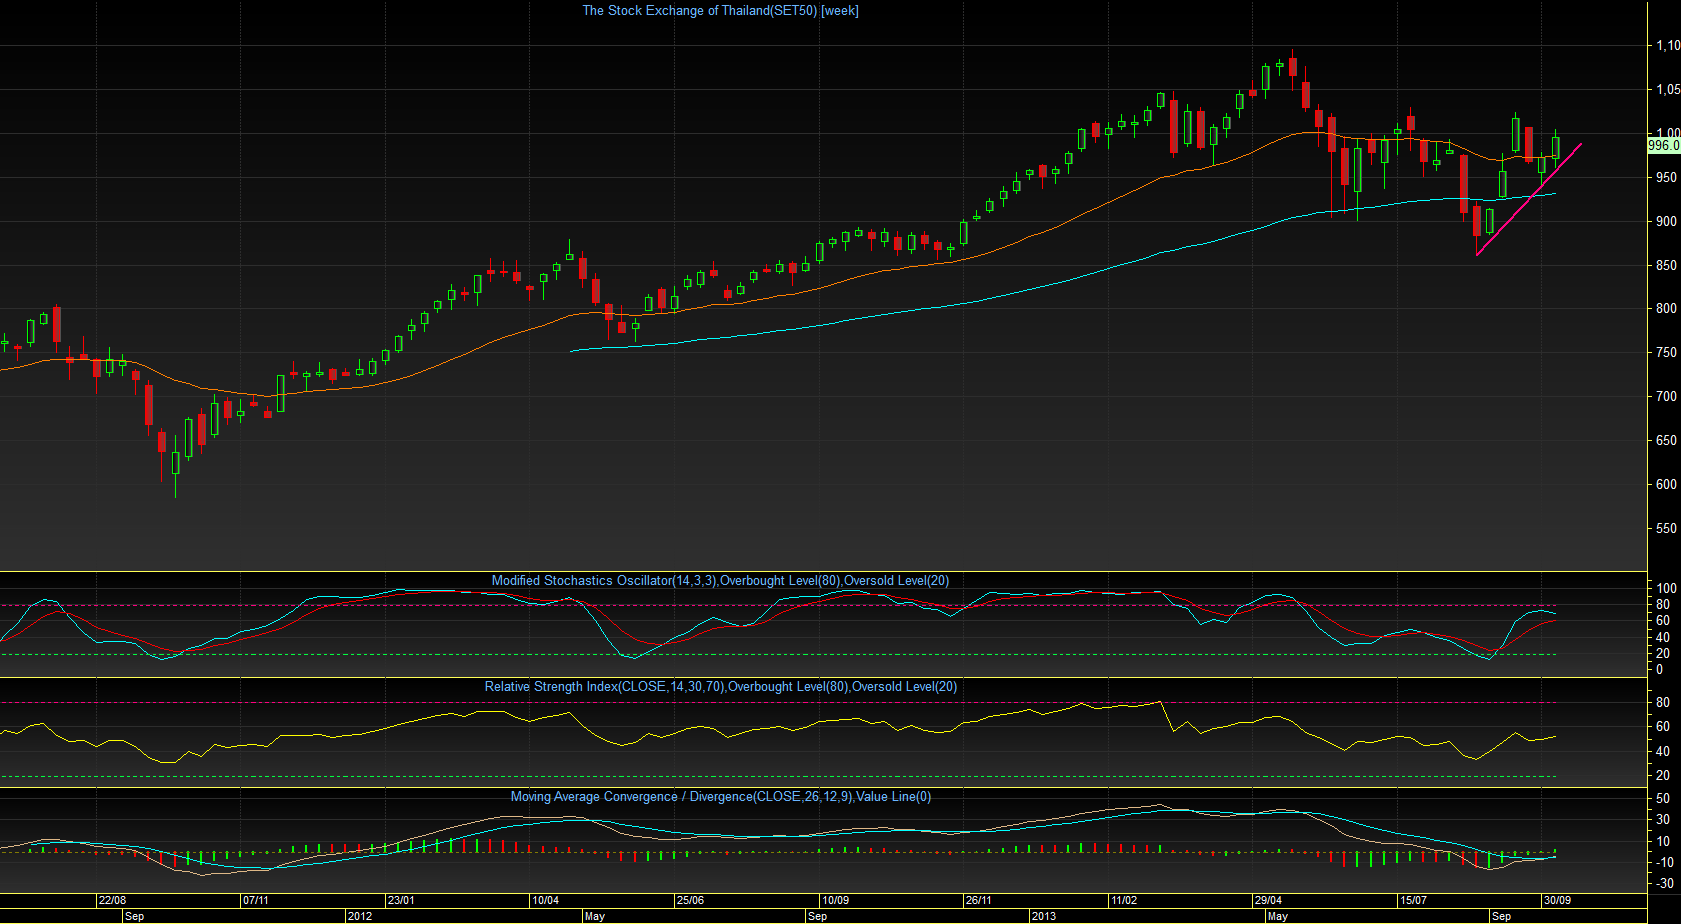Click the 650 price axis label
This screenshot has height=924, width=1681.
point(1666,441)
